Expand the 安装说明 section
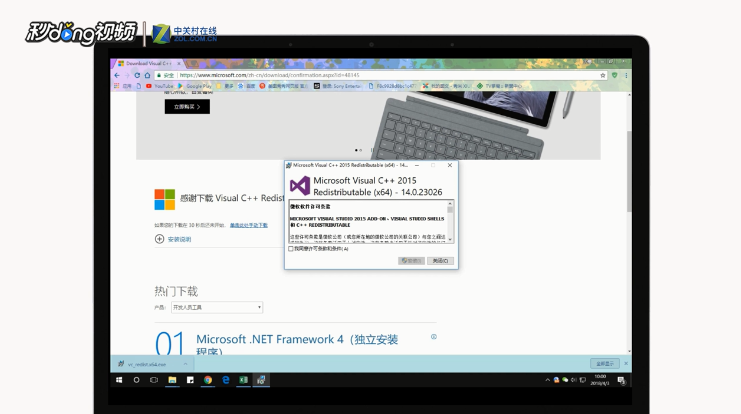The image size is (741, 414). point(173,239)
